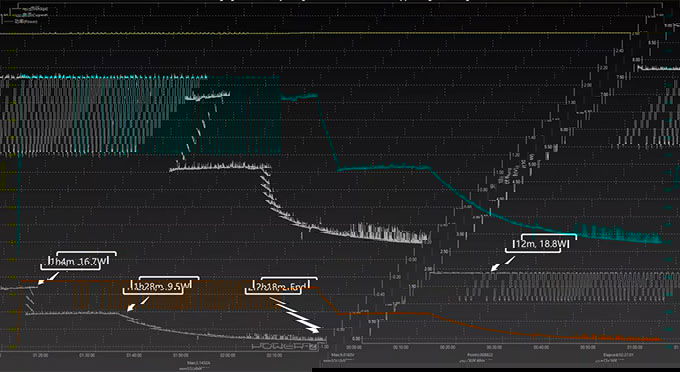Click the arrow below the 1h28m label

coord(138,303)
